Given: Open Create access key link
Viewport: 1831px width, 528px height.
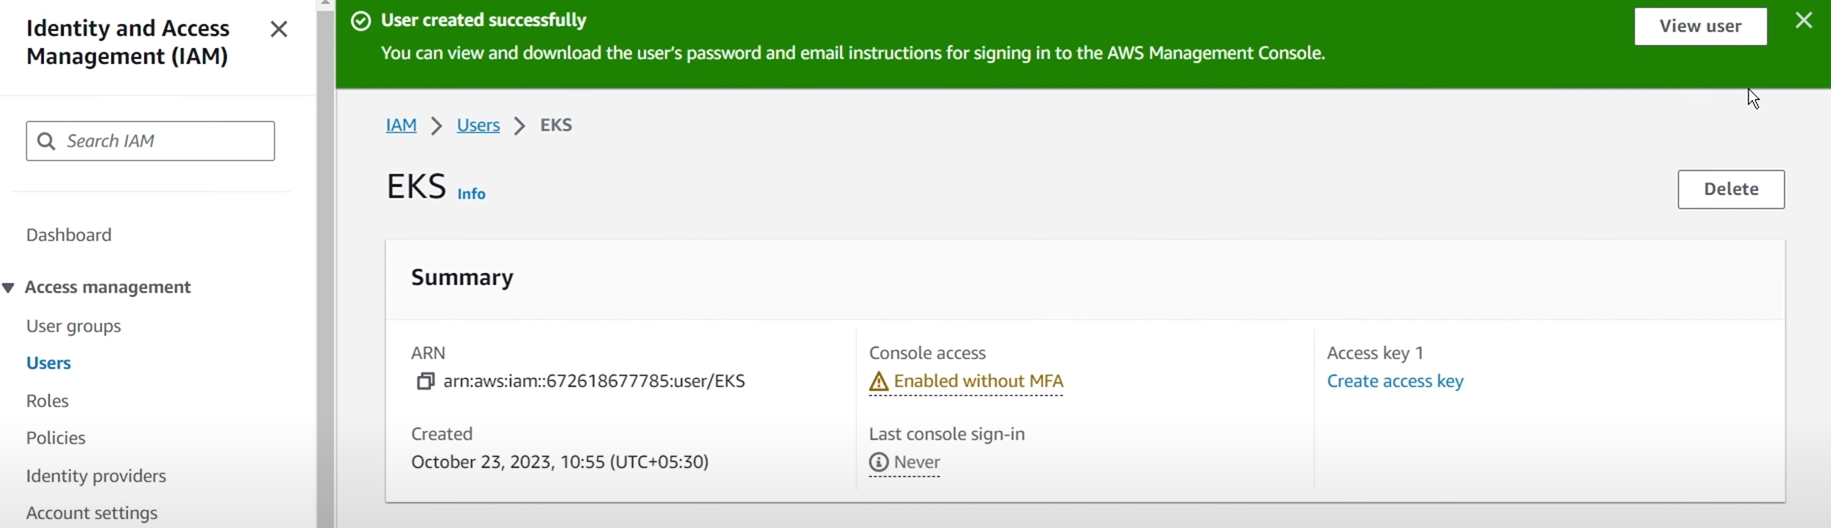Looking at the screenshot, I should point(1395,381).
